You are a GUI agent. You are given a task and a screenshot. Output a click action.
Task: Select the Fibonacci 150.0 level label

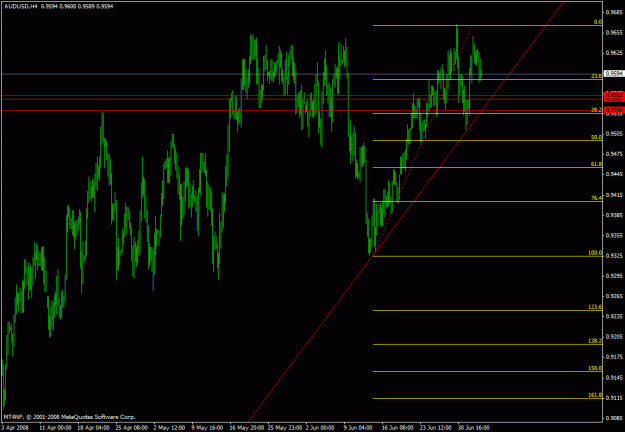(x=596, y=368)
